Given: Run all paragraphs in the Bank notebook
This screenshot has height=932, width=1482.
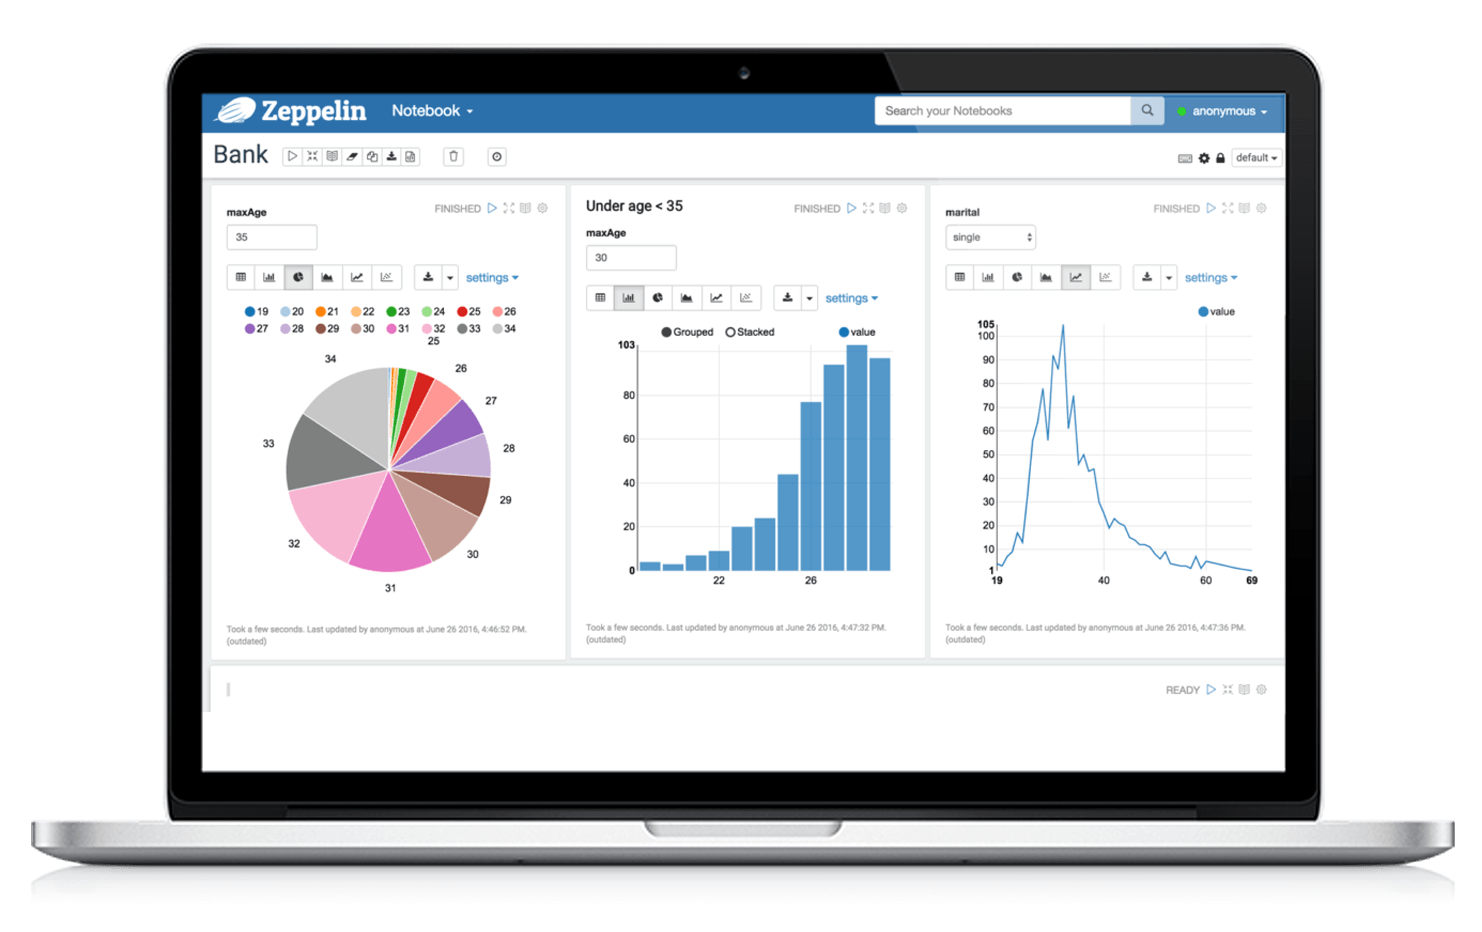Looking at the screenshot, I should pos(291,156).
